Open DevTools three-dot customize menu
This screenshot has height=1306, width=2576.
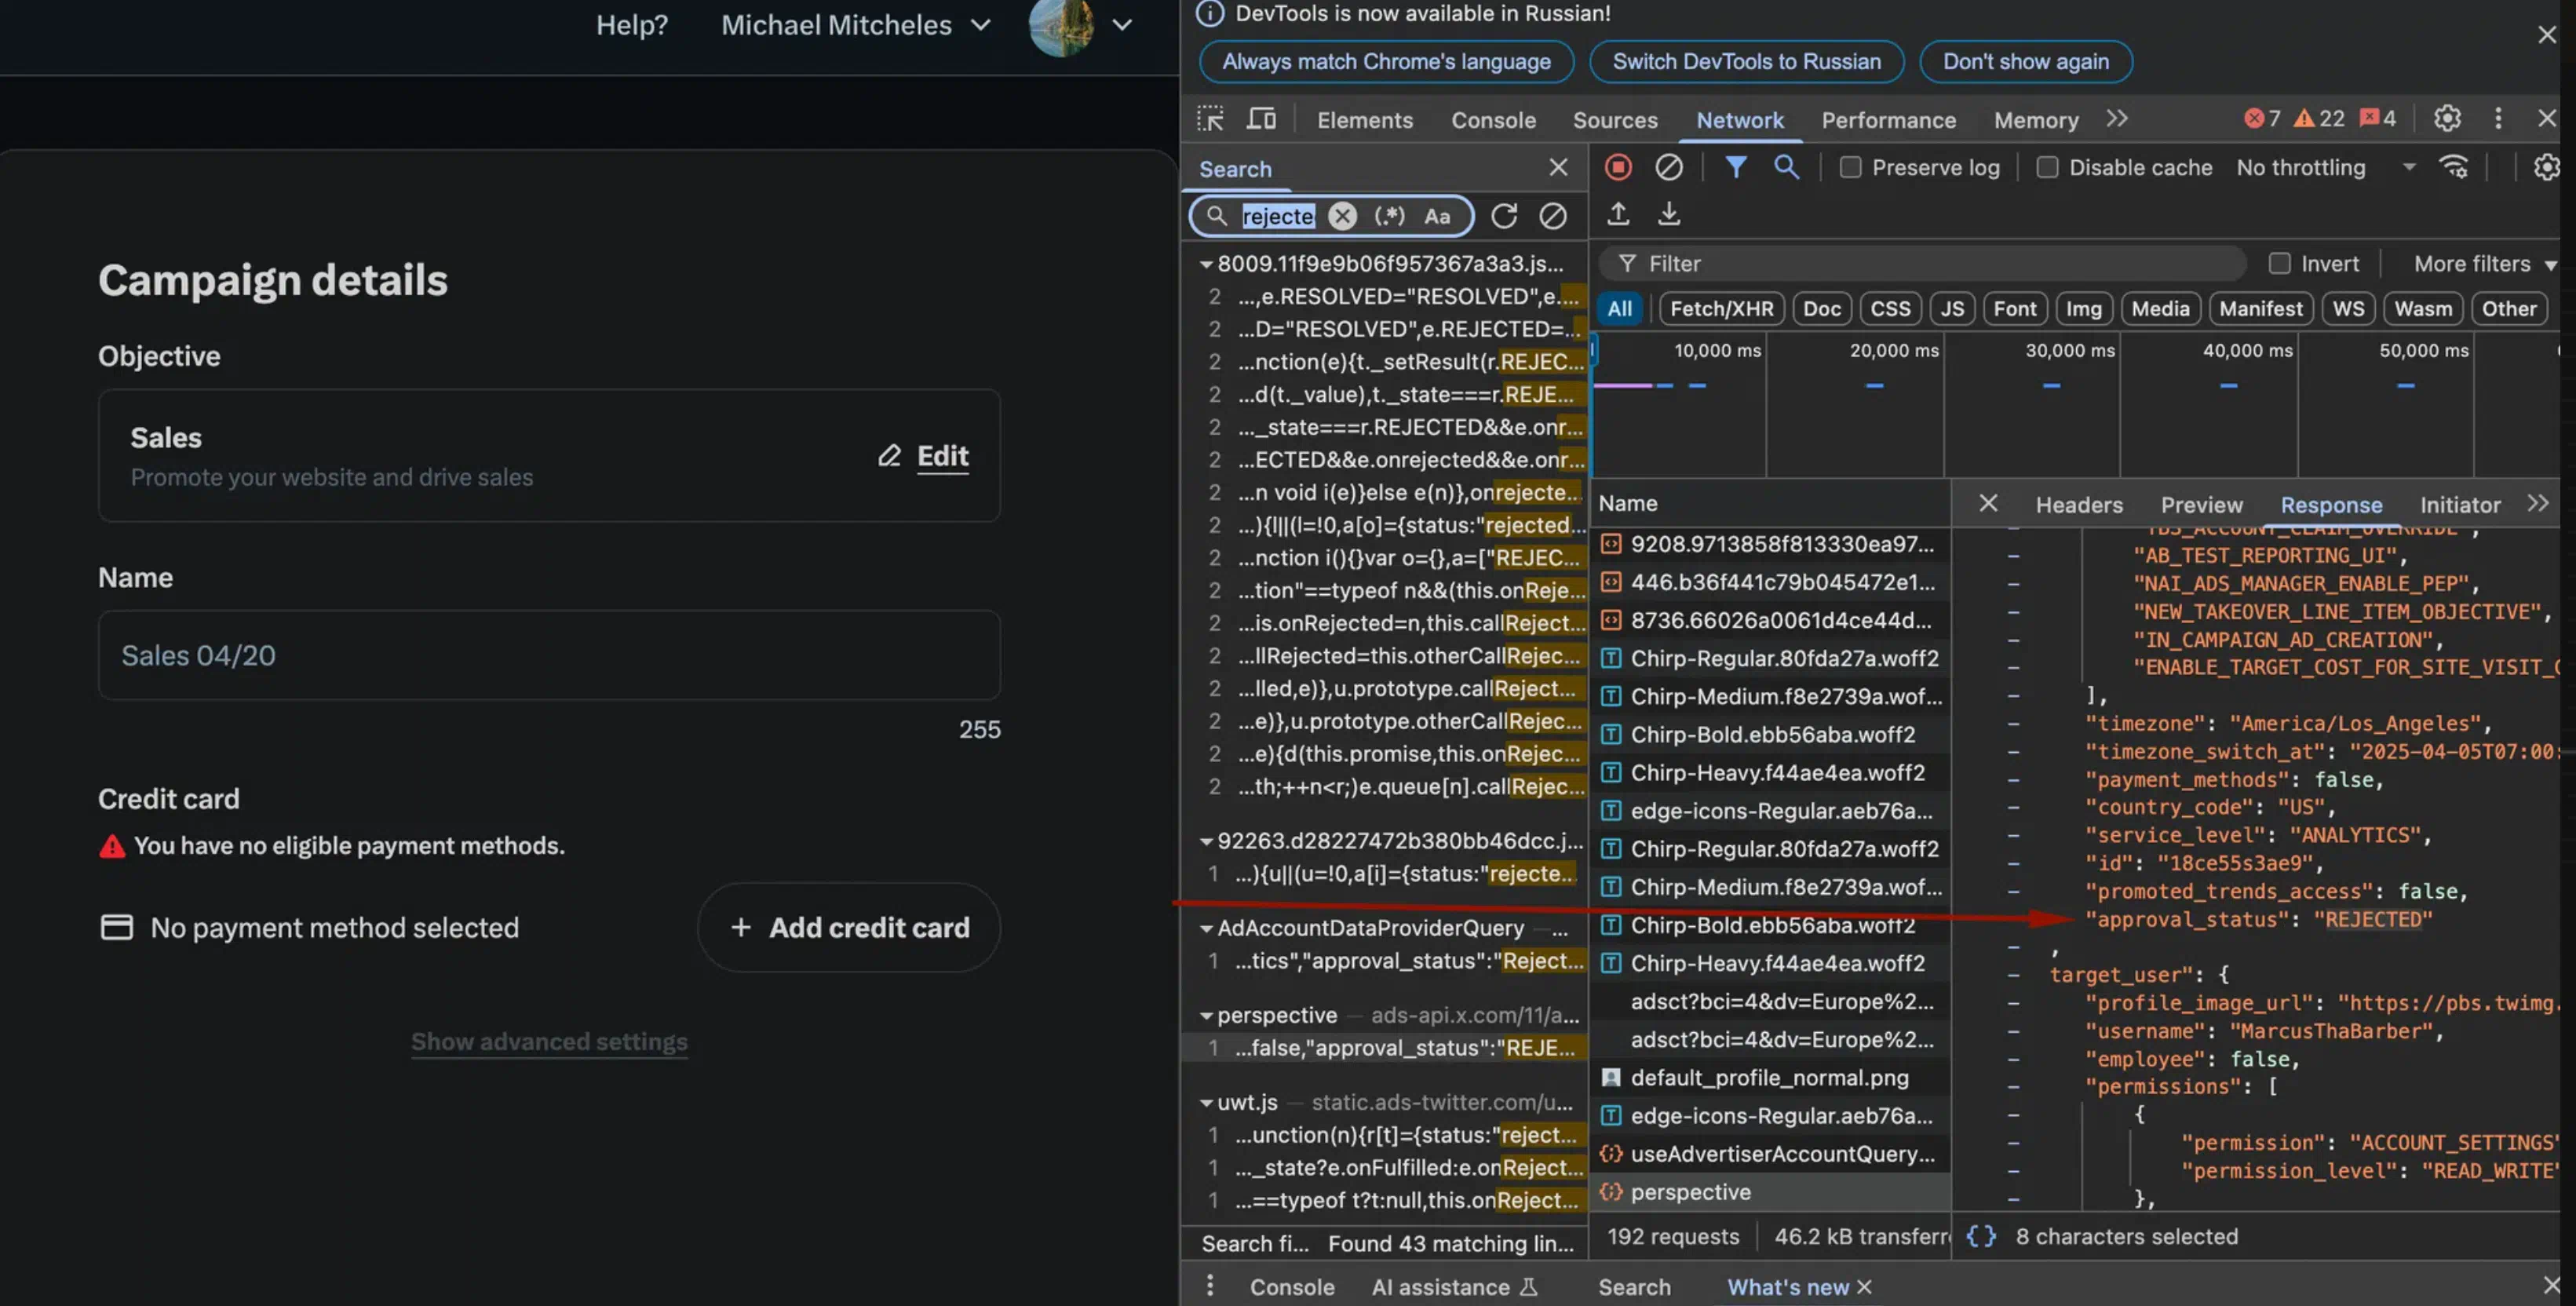[x=2498, y=119]
